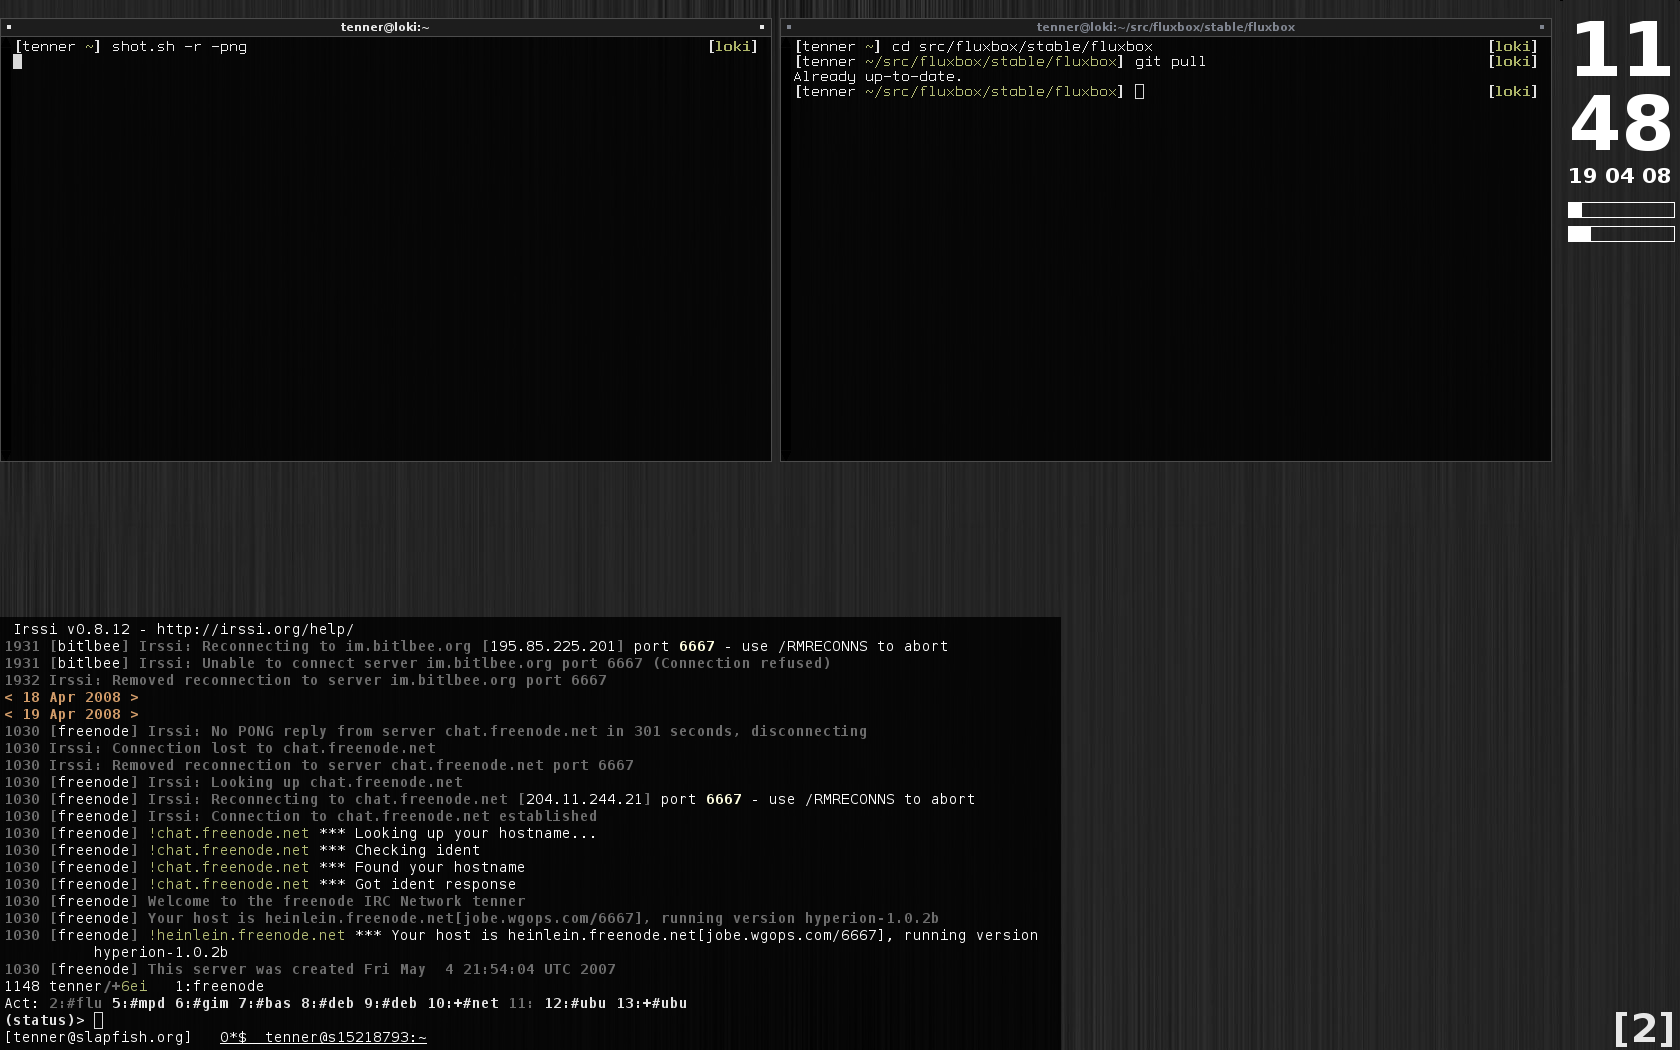Click left titlebar button of the fluxbox-path terminal
This screenshot has width=1680, height=1050.
pos(789,27)
